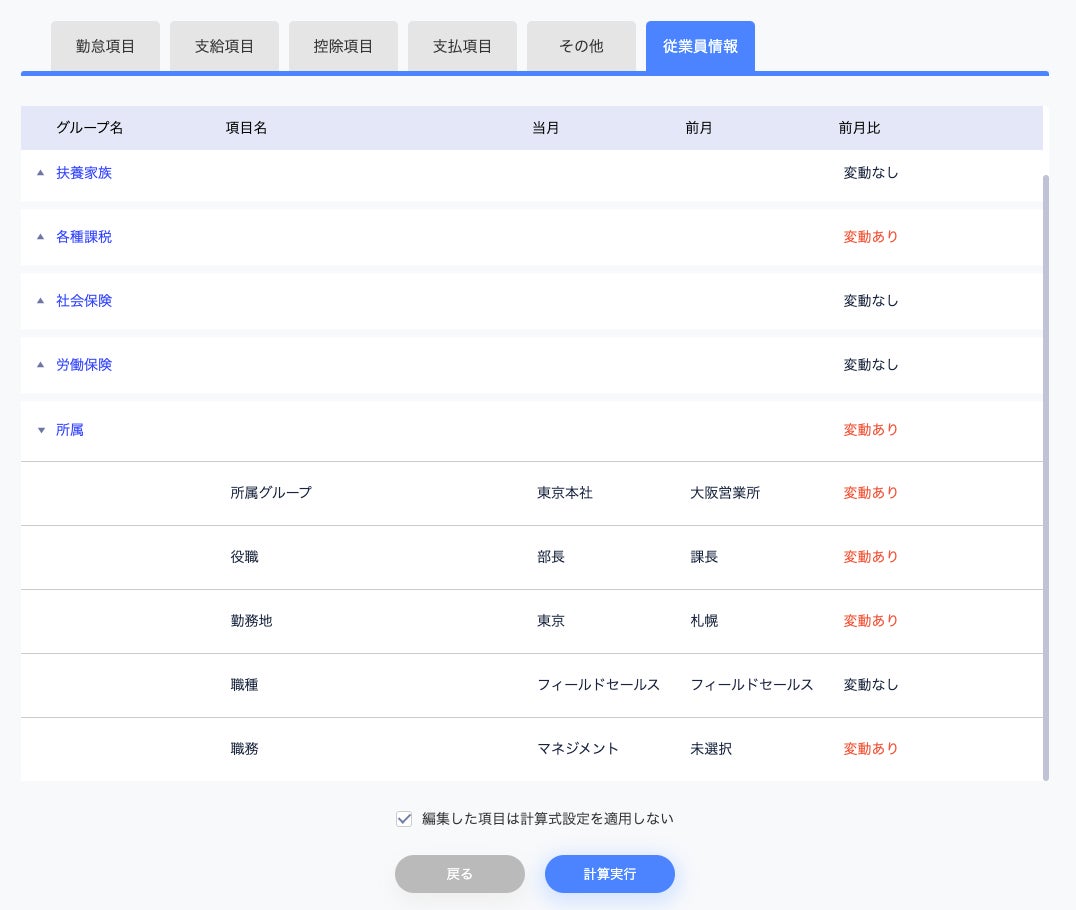Click the 札幌 previous month value
Viewport: 1076px width, 910px height.
(x=704, y=620)
